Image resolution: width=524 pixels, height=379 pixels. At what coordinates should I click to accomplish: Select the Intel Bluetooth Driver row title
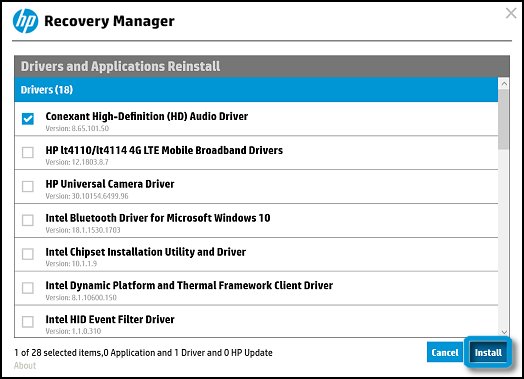[x=158, y=218]
